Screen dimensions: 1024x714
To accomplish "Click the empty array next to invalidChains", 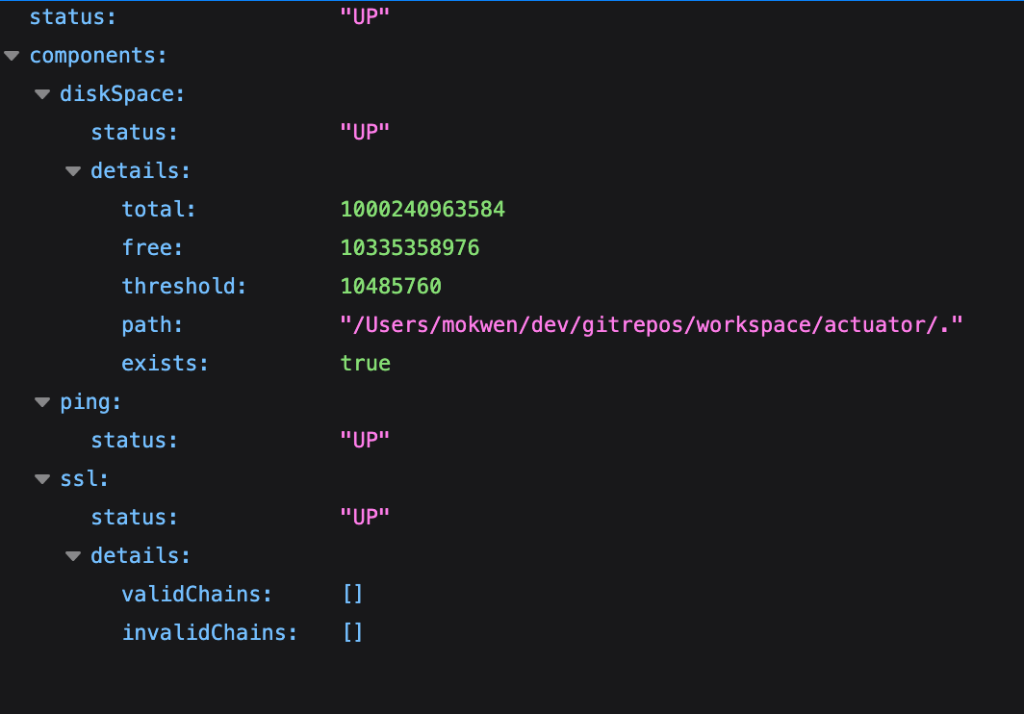I will 352,632.
